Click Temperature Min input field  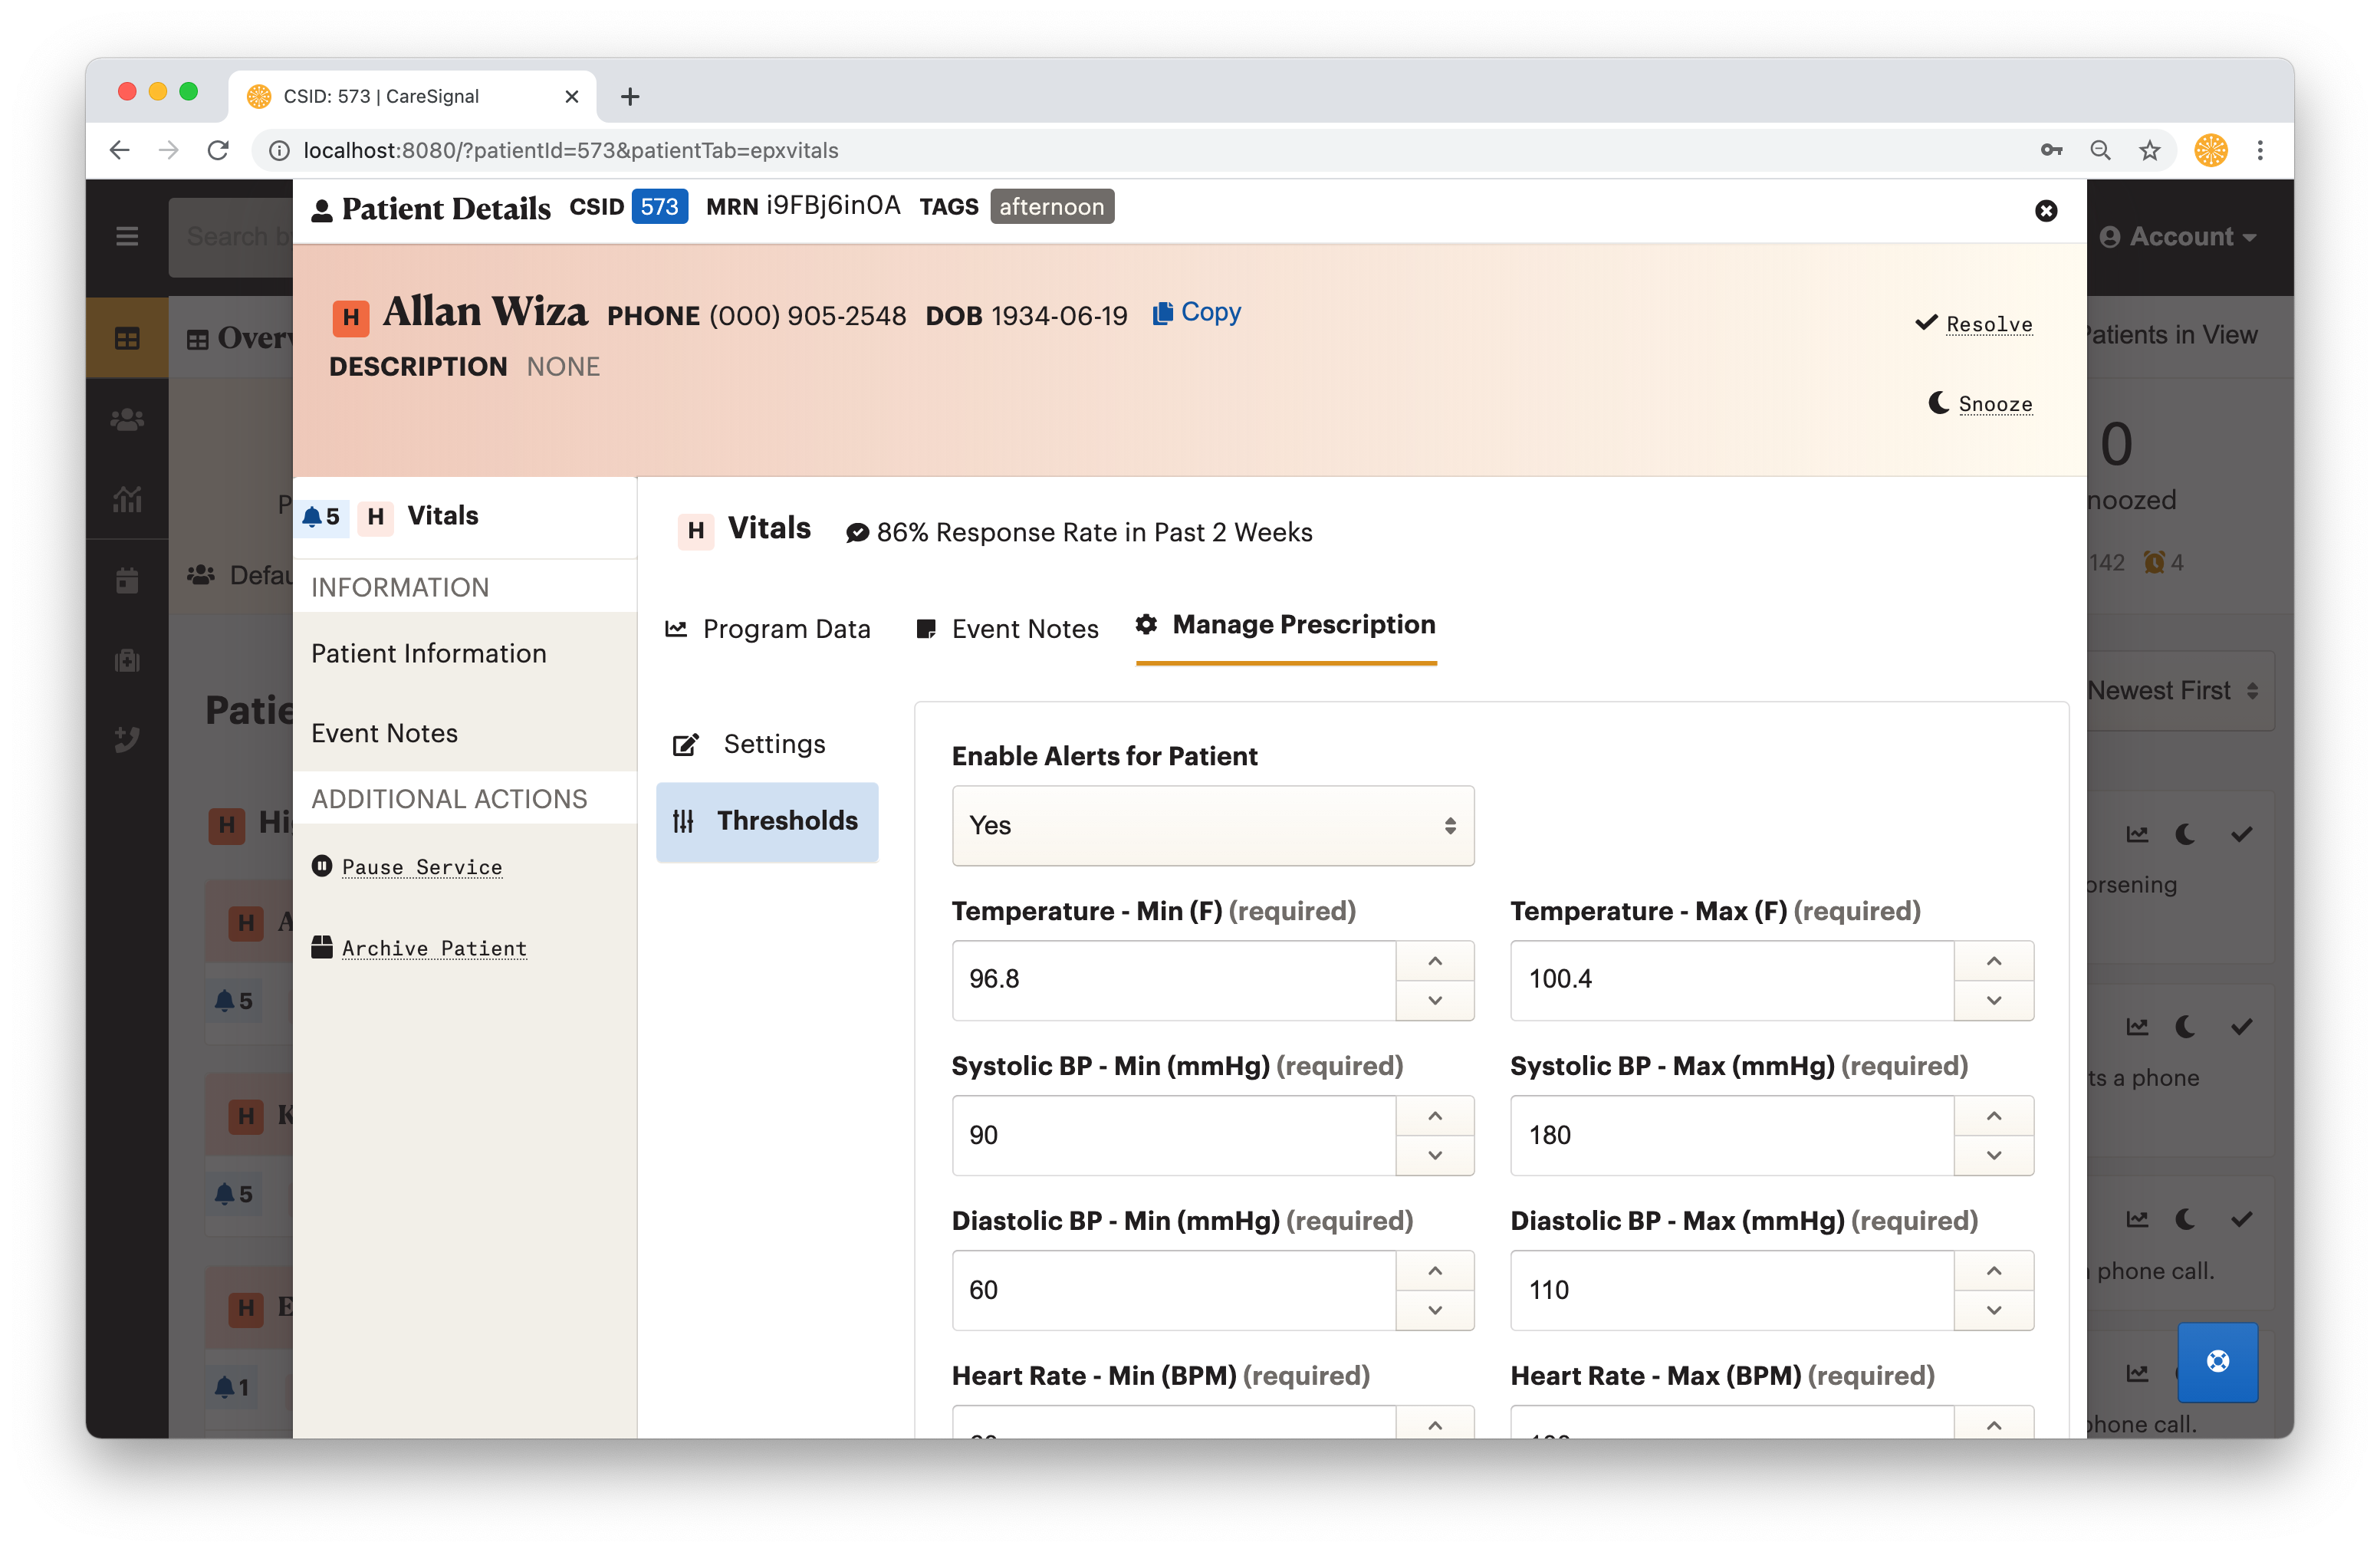(x=1174, y=980)
